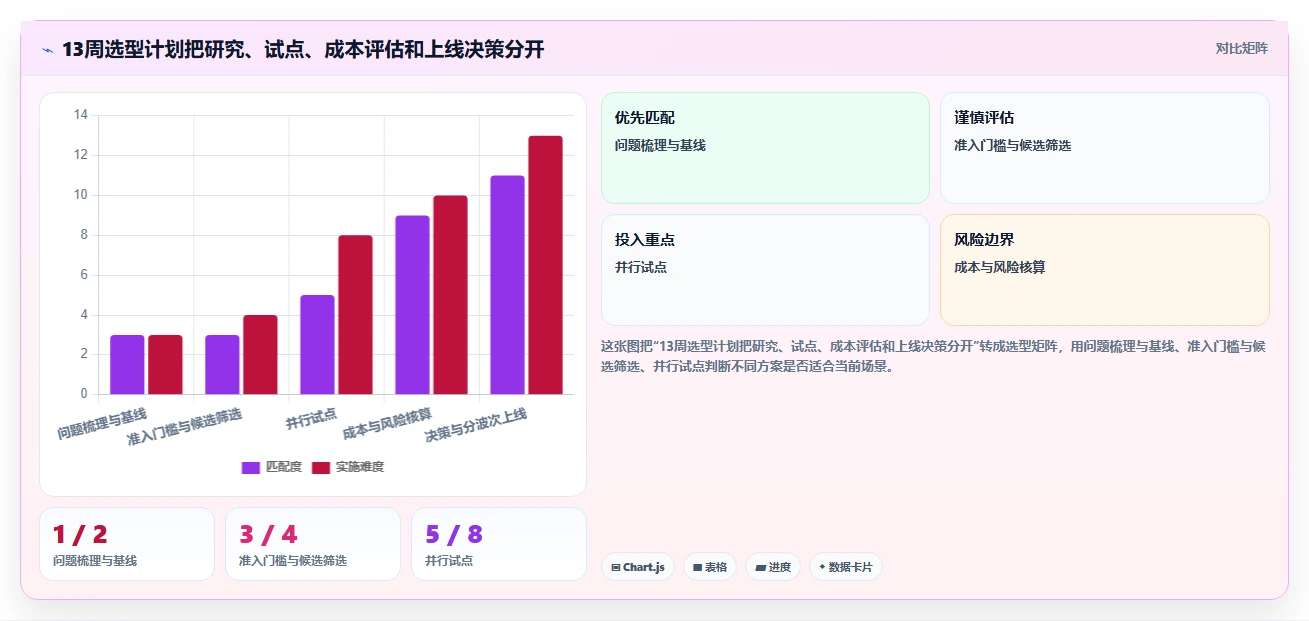Click the red 实施难度 bar for 决策与分波次上线
This screenshot has height=621, width=1309.
545,265
